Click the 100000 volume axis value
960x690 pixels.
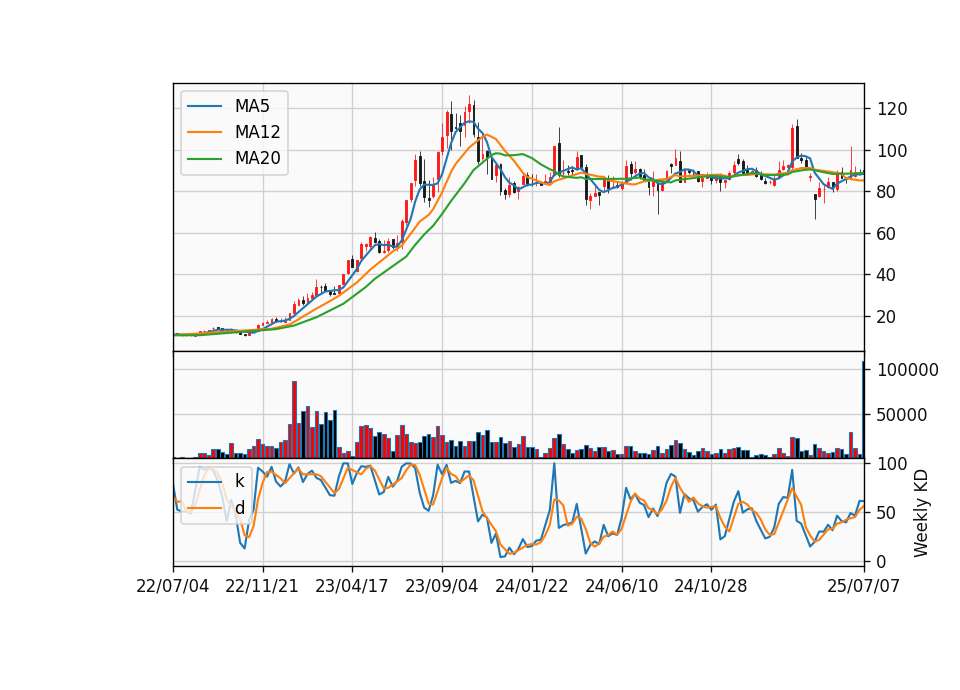tap(908, 370)
